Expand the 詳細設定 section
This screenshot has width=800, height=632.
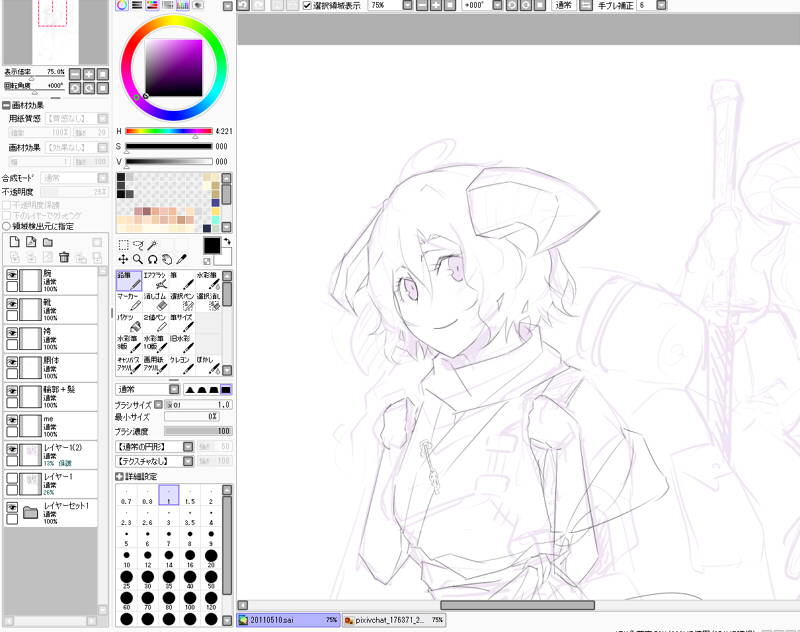click(x=119, y=476)
